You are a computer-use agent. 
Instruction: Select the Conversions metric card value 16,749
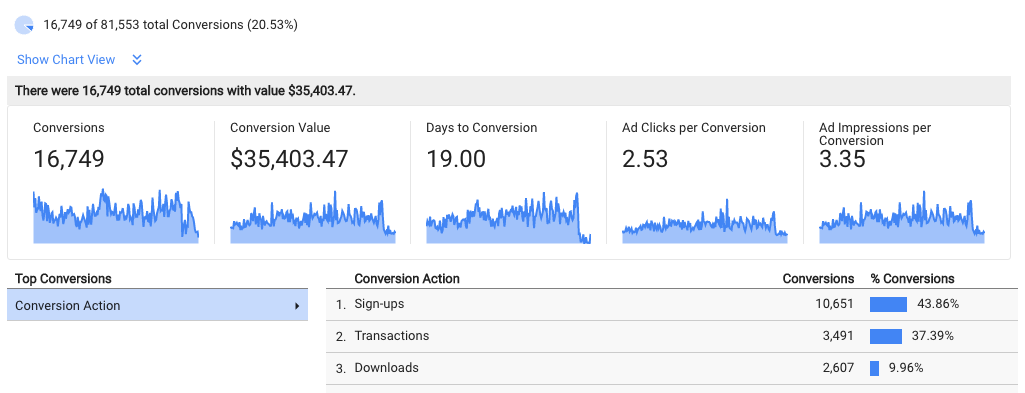[69, 159]
